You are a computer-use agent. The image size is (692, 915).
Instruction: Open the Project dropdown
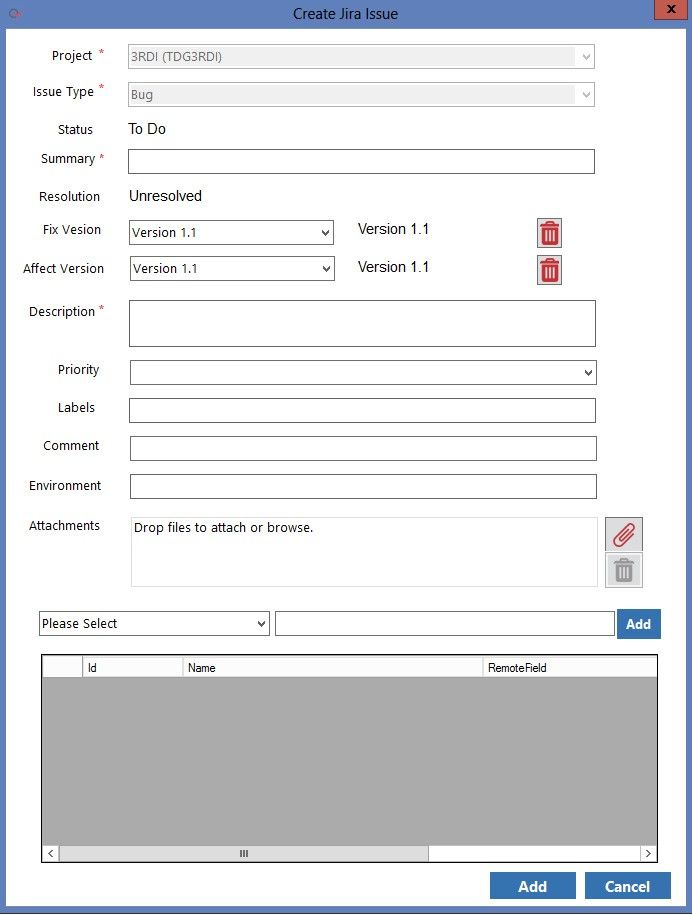coord(361,57)
